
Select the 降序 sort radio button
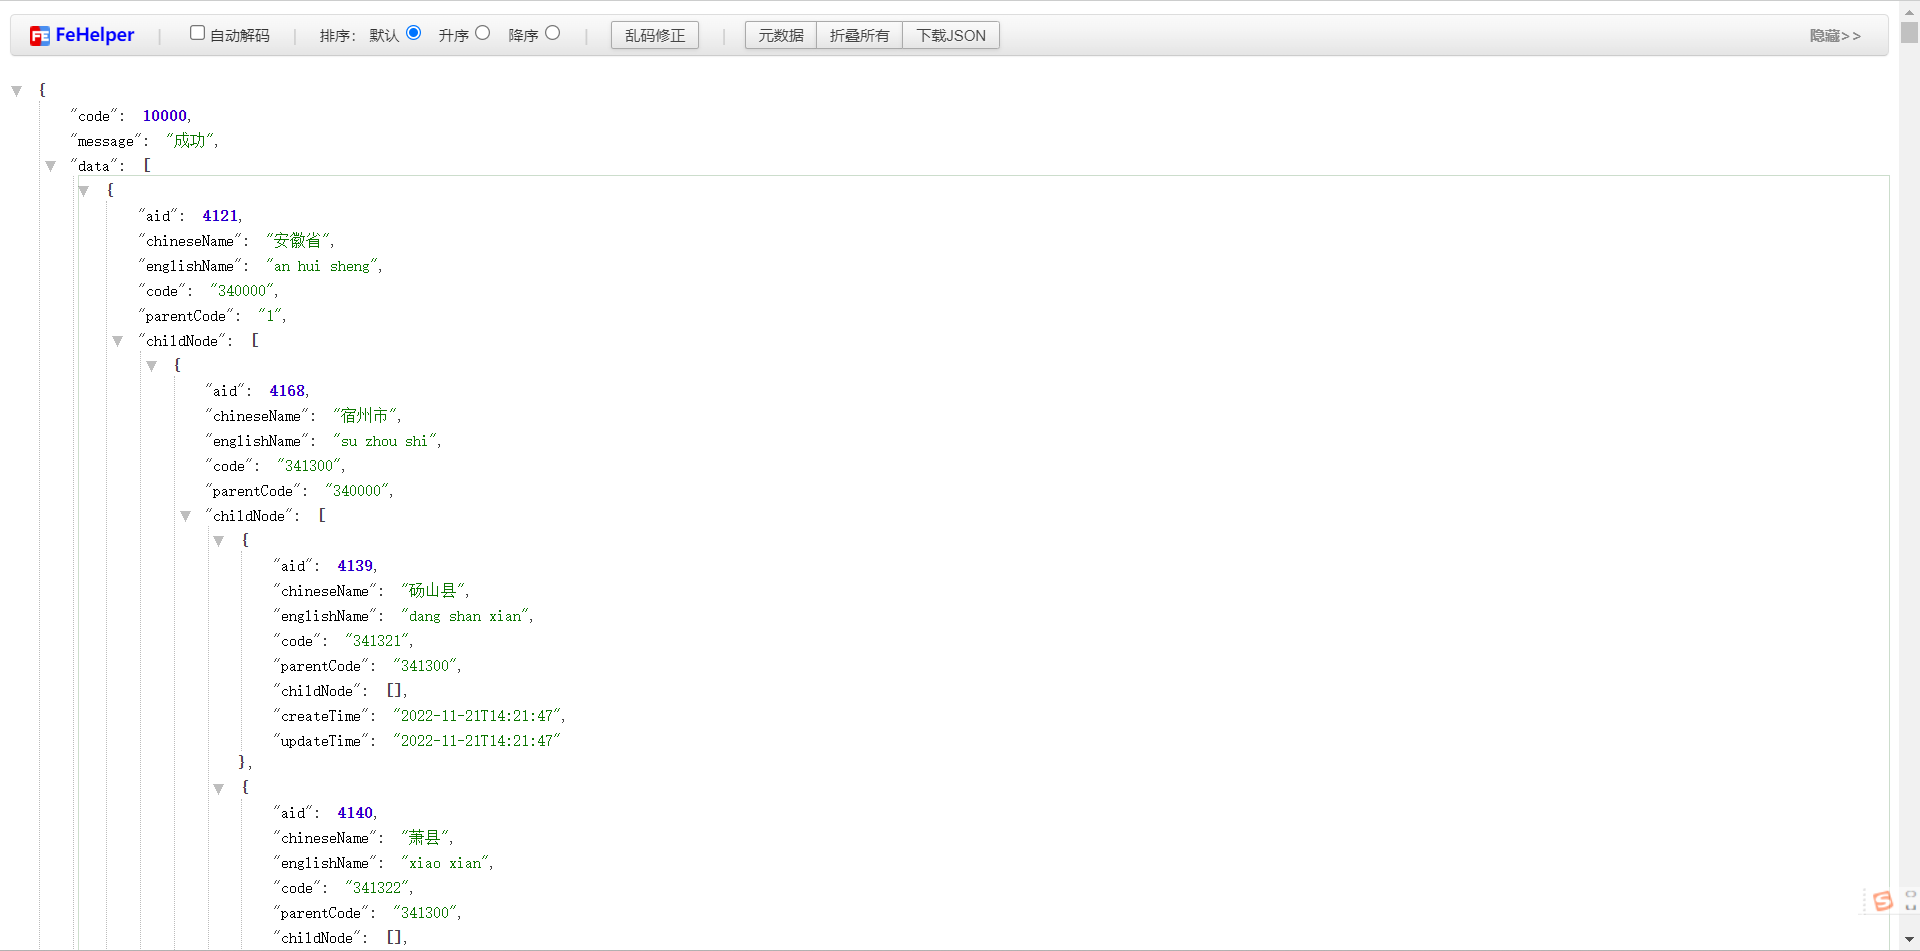pyautogui.click(x=553, y=33)
